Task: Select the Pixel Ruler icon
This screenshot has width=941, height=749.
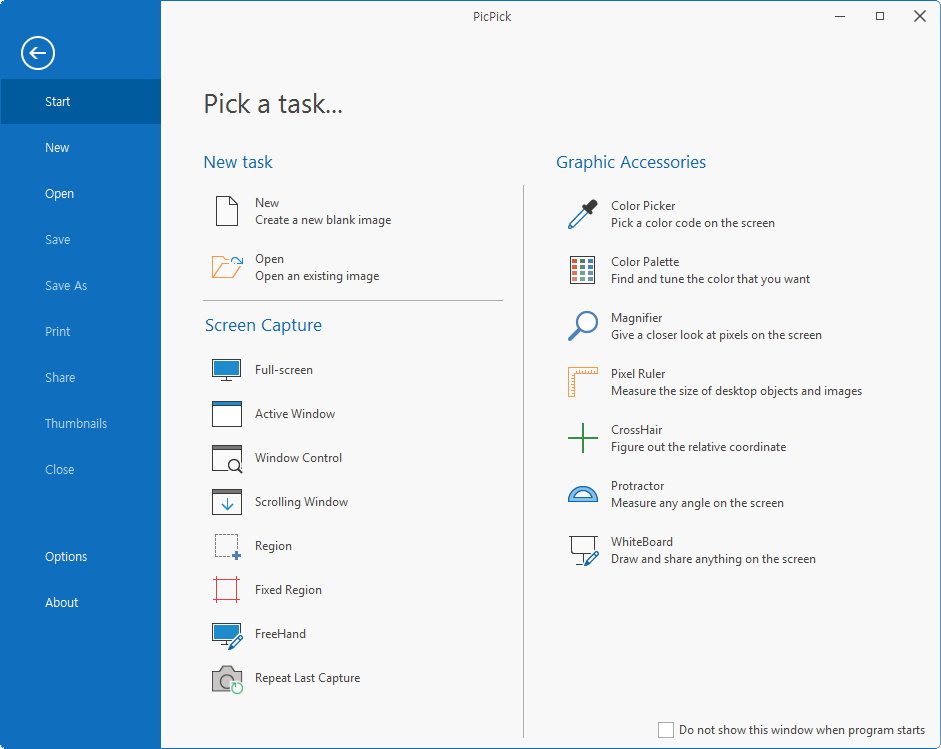Action: pyautogui.click(x=582, y=382)
